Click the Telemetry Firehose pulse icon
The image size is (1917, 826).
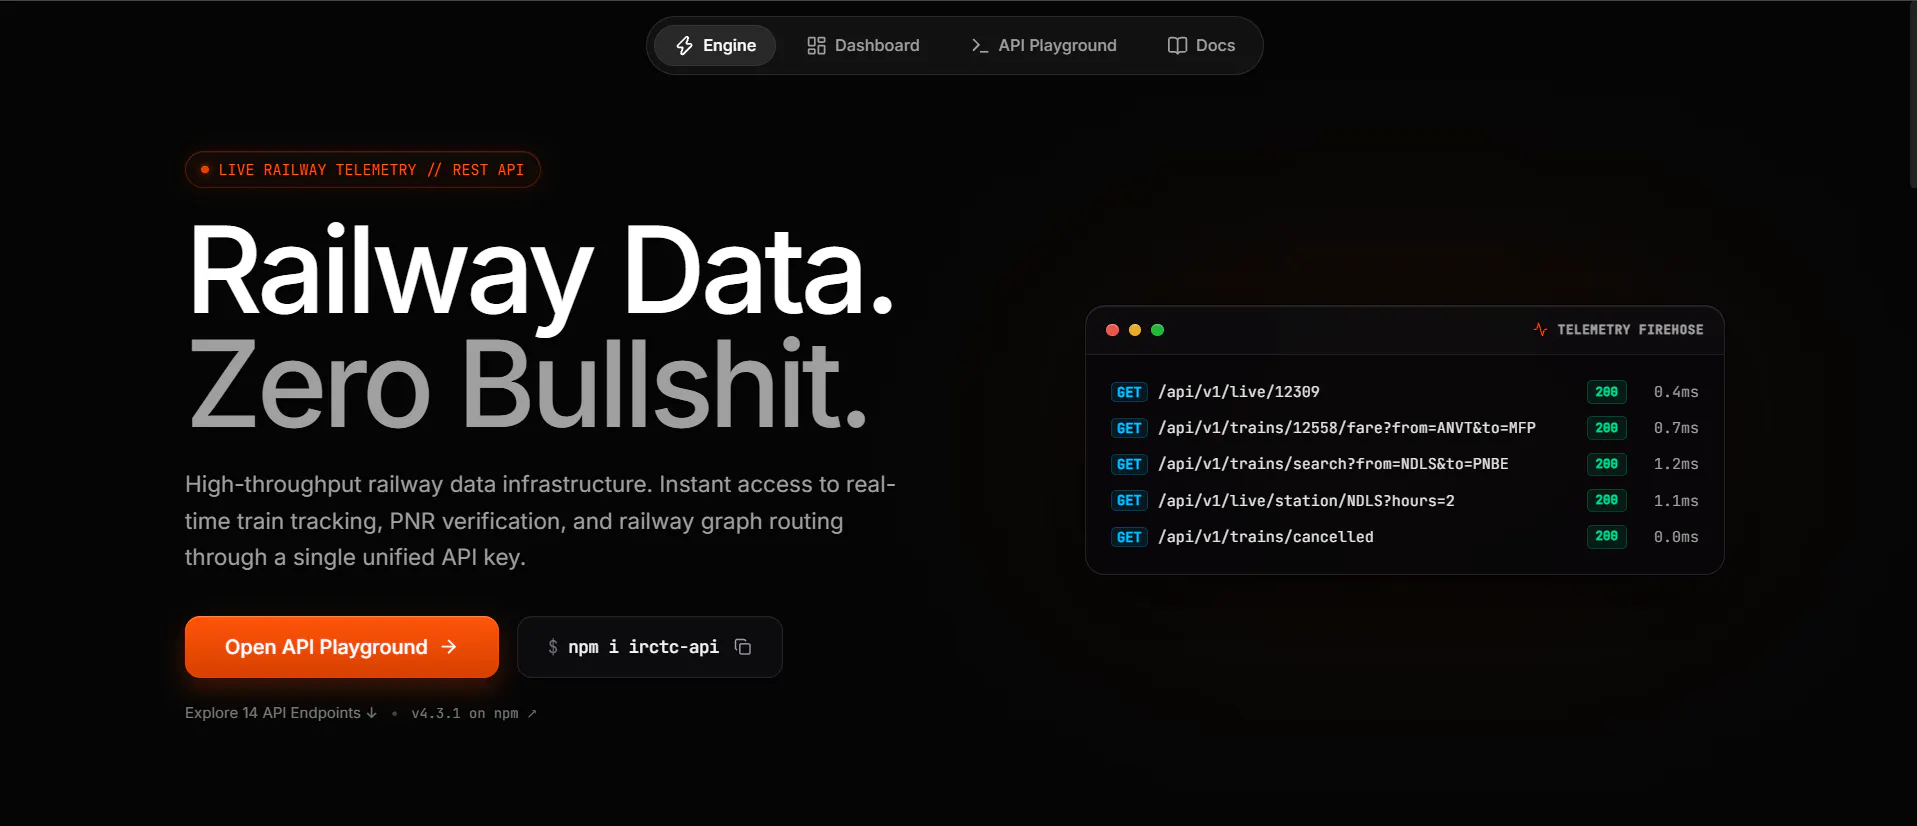(x=1540, y=329)
